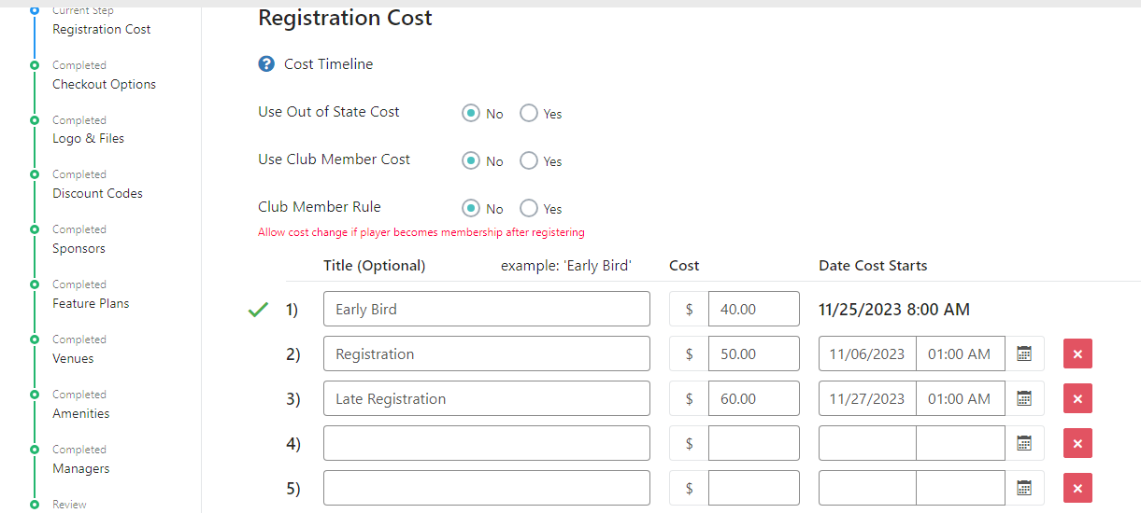This screenshot has height=513, width=1141.
Task: Select No for Use Out of State Cost
Action: tap(471, 113)
